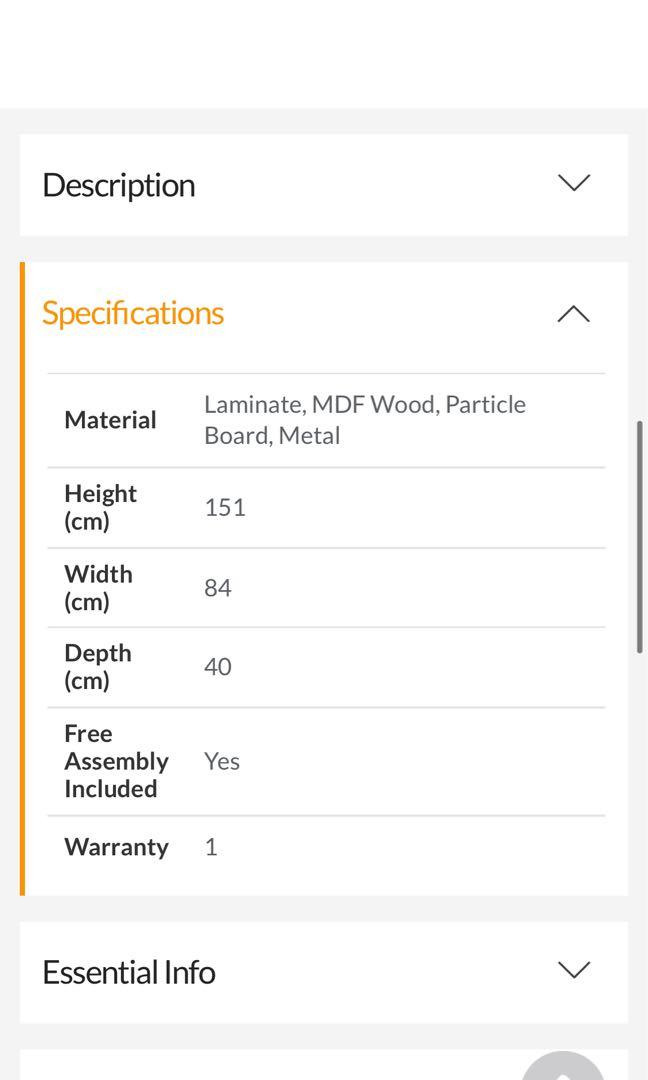Click the warranty value 1
Screen dimensions: 648x1080
211,847
